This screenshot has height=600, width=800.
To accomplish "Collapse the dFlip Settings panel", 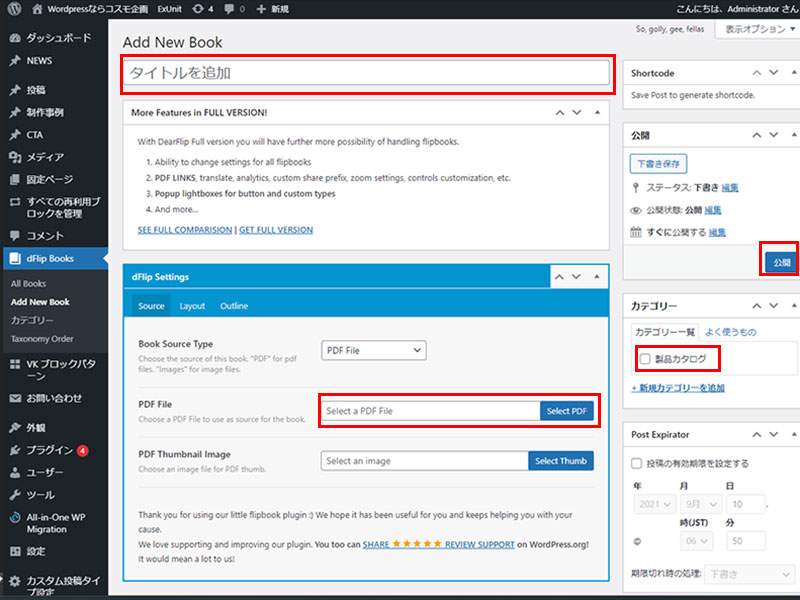I will (x=597, y=277).
